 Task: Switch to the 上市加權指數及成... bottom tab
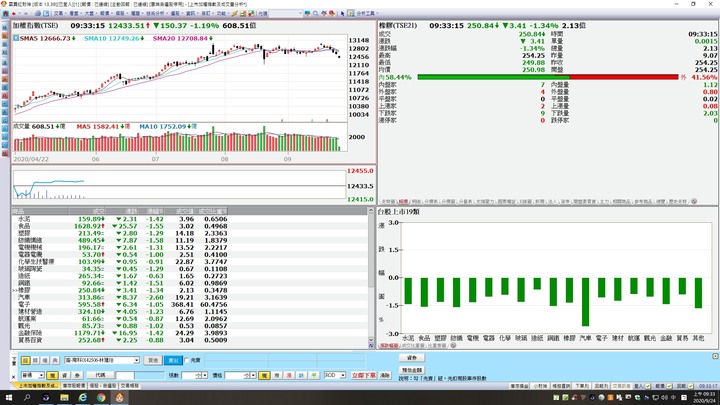[x=36, y=386]
